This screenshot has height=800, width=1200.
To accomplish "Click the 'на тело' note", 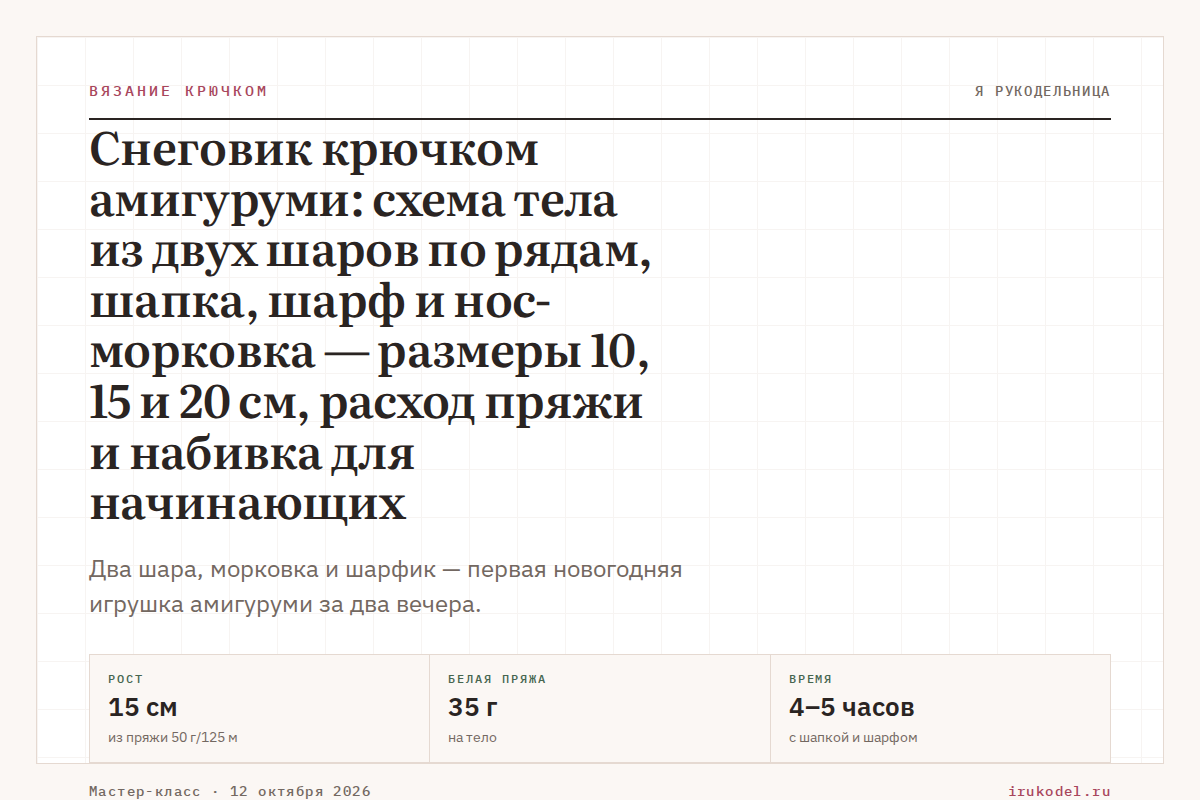I will (x=472, y=738).
